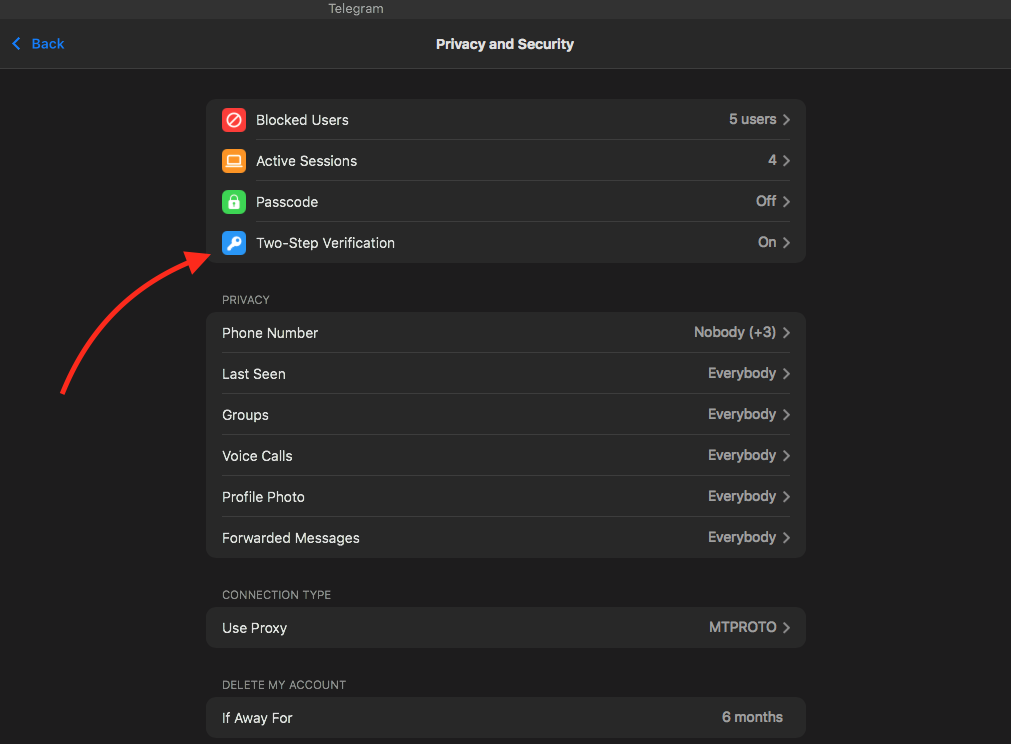
Task: Click the blue Two-Step Verification key icon
Action: [x=234, y=243]
